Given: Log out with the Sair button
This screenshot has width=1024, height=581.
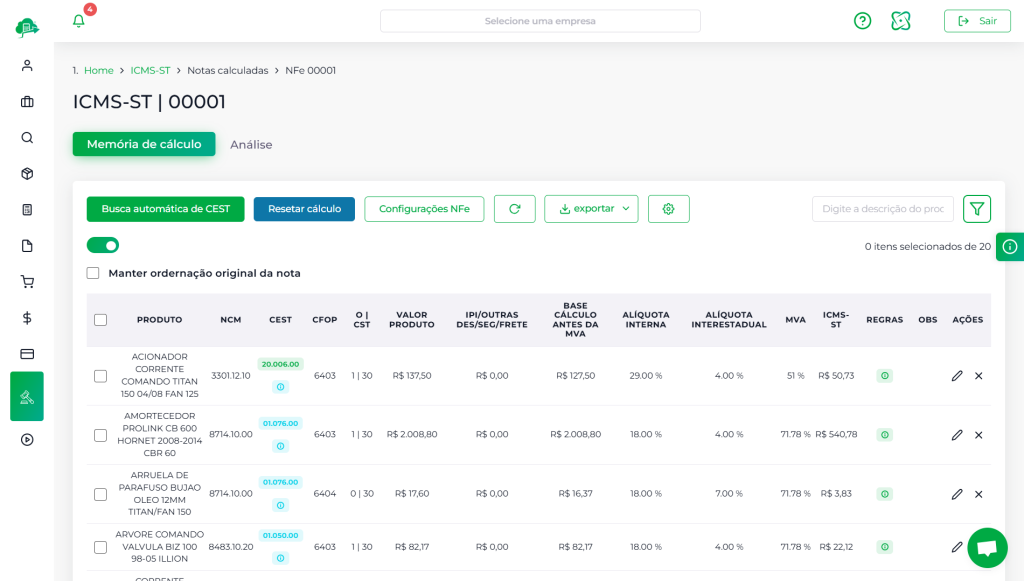Looking at the screenshot, I should click(977, 21).
